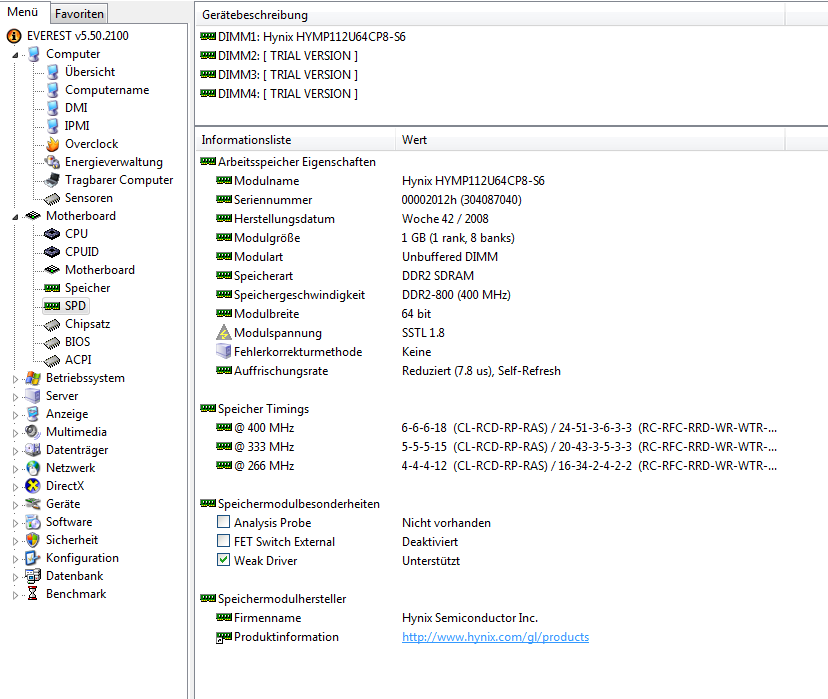This screenshot has width=828, height=699.
Task: Click the EVEREST v5.50.2100 info icon
Action: click(x=14, y=36)
